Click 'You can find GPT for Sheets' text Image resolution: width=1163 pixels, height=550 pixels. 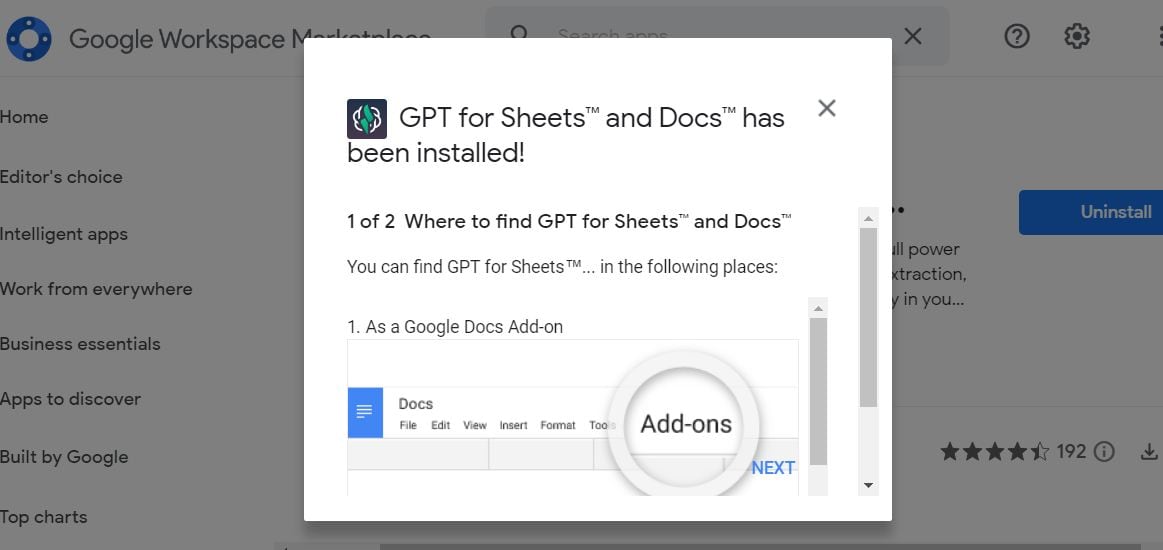562,267
